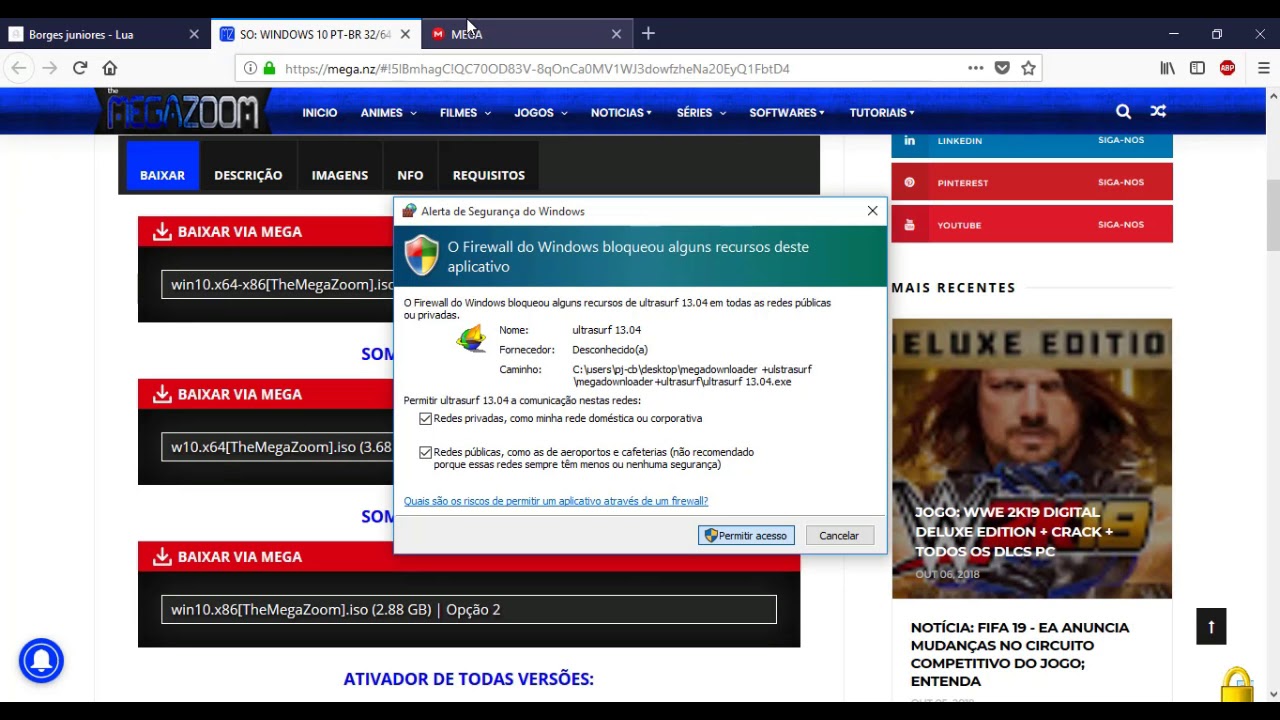Bookmark this page with star icon
Viewport: 1280px width, 720px height.
[1028, 68]
